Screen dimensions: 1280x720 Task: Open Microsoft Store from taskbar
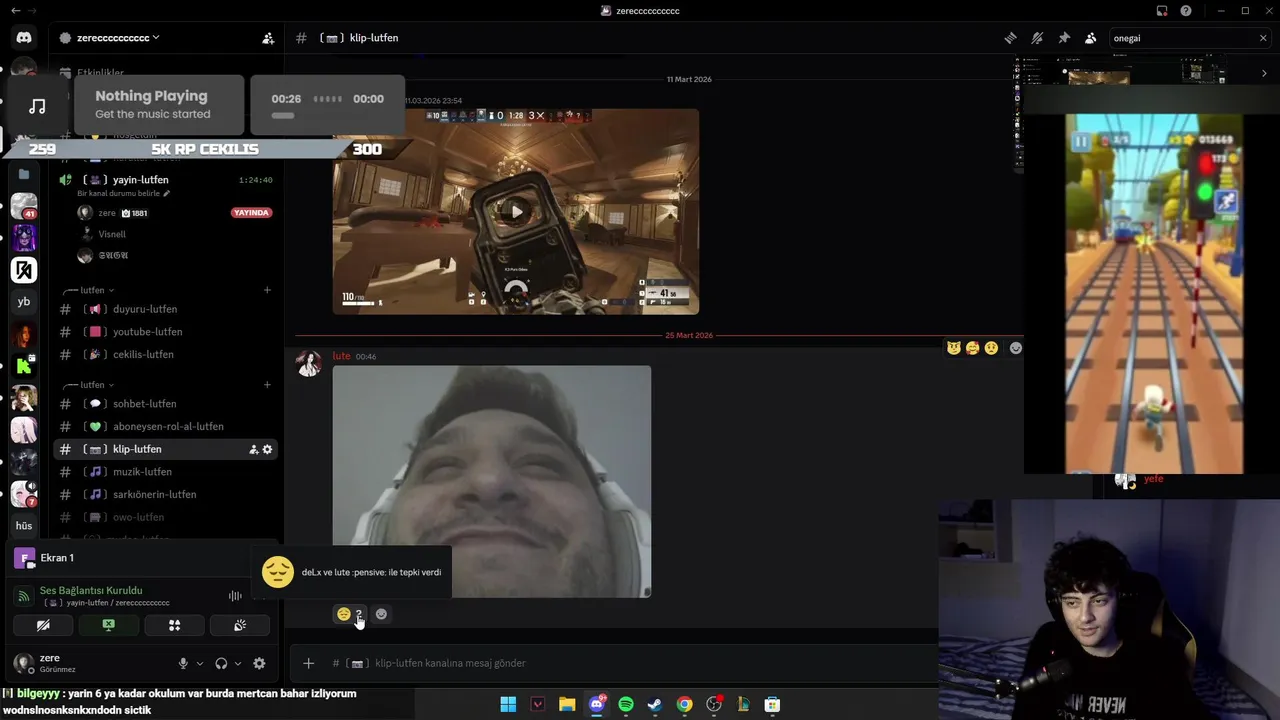pos(772,704)
